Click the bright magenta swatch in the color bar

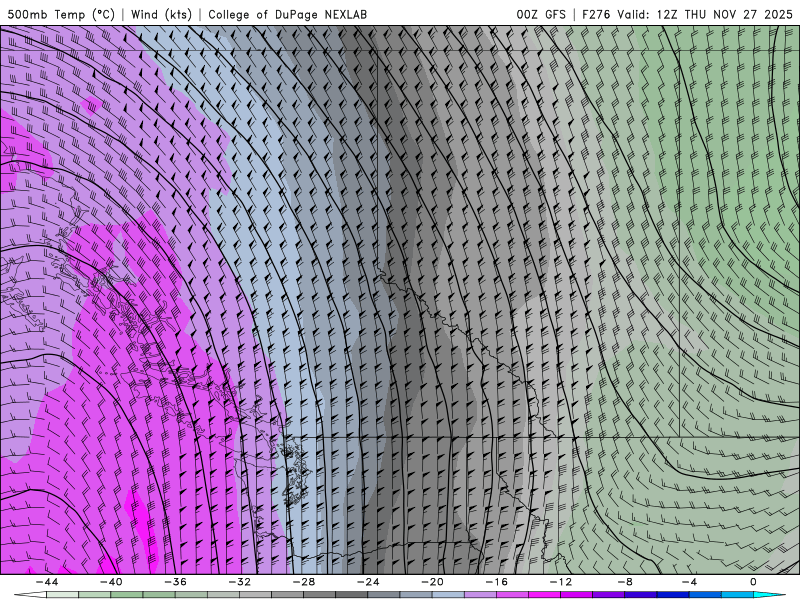coord(544,595)
